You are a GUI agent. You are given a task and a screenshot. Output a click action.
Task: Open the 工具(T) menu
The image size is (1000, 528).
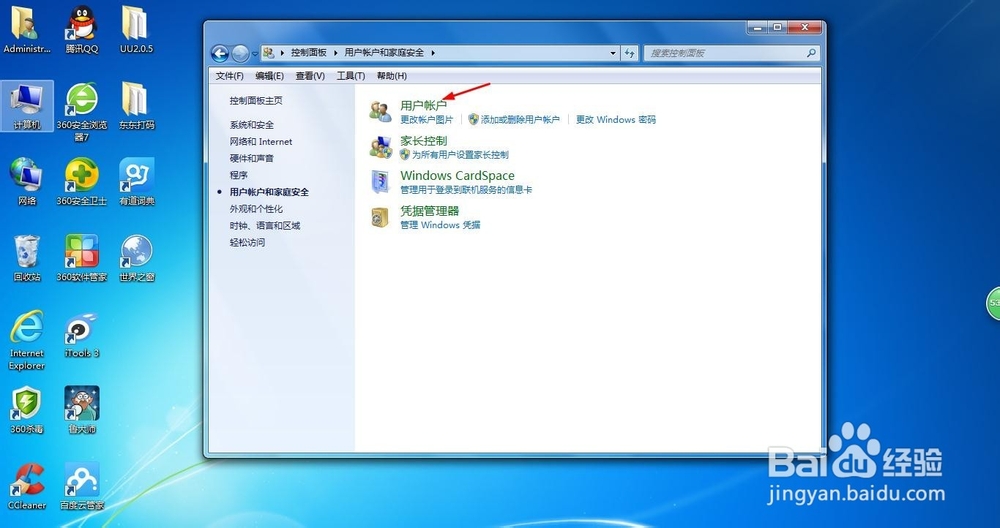pos(351,76)
